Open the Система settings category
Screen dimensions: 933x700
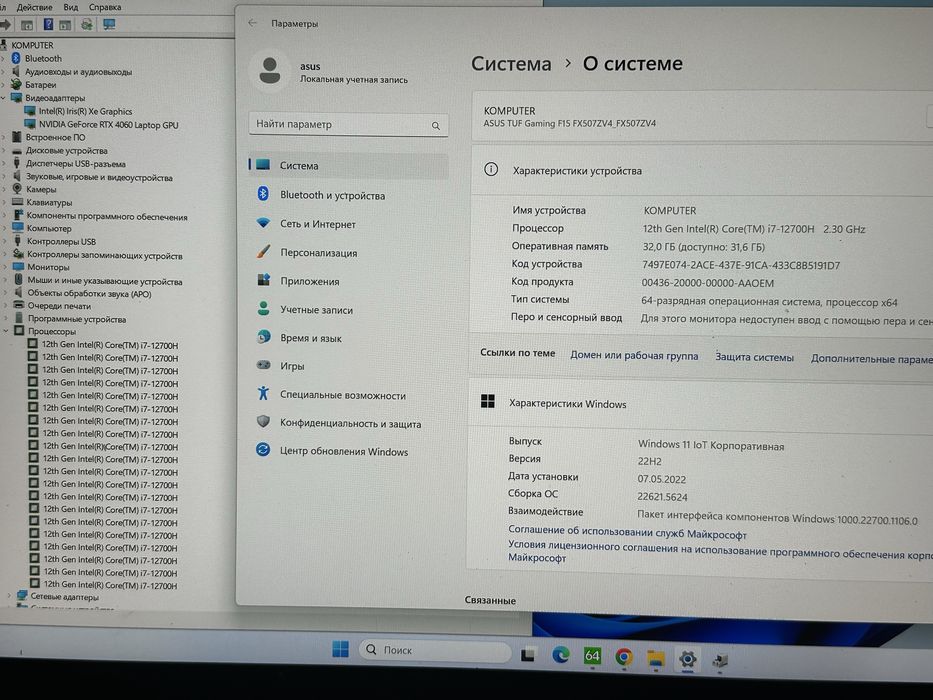(x=348, y=165)
